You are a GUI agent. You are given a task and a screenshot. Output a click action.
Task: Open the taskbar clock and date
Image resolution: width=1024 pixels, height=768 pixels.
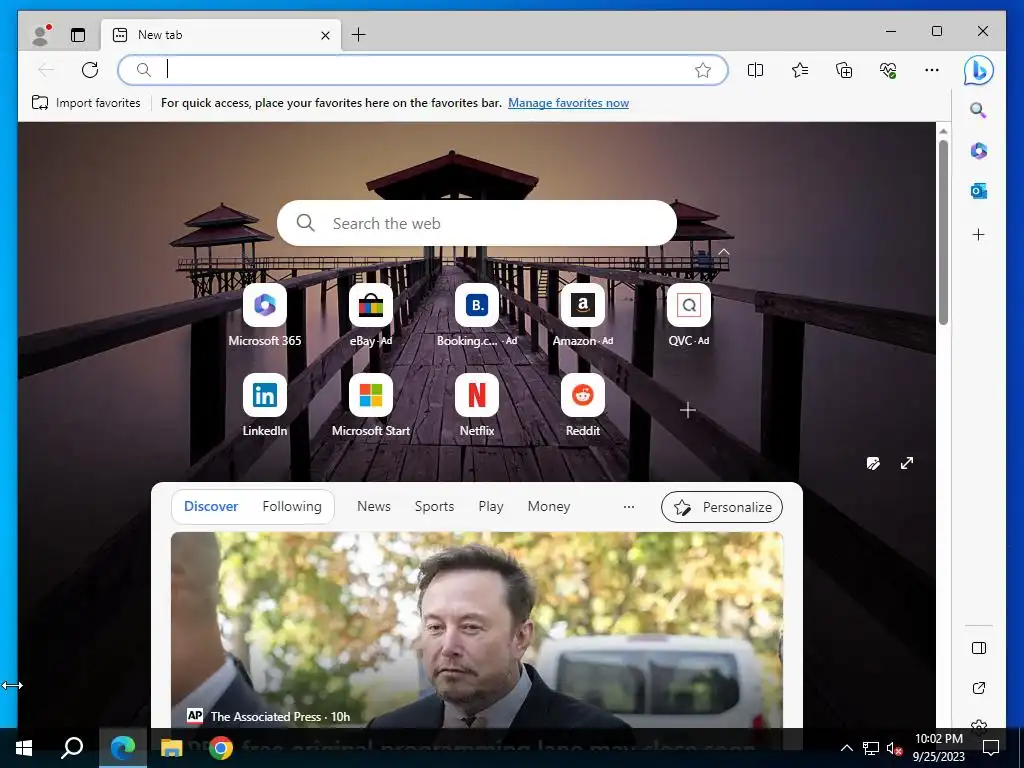click(x=938, y=748)
